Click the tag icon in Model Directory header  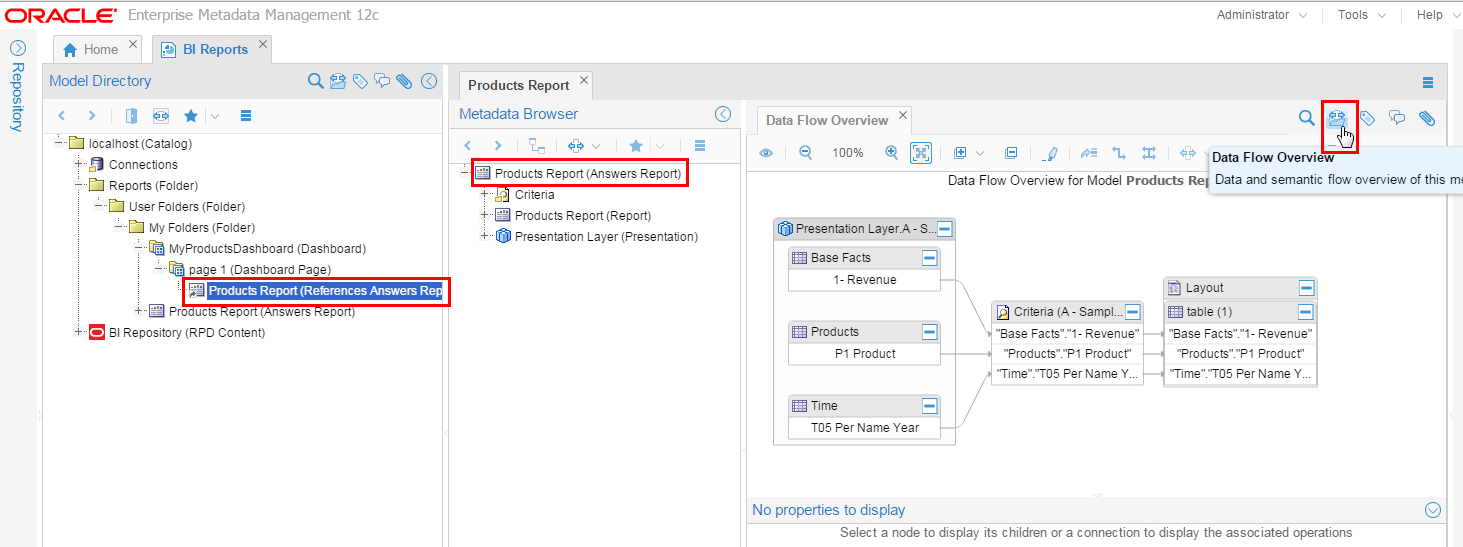[361, 81]
